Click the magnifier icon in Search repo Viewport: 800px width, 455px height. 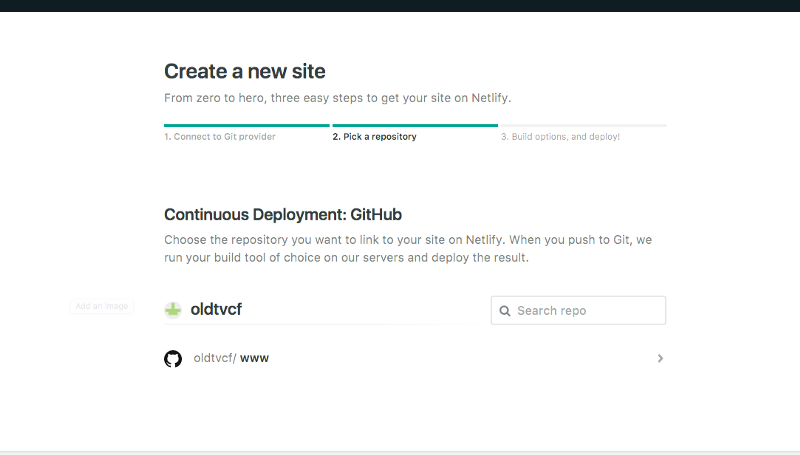505,311
